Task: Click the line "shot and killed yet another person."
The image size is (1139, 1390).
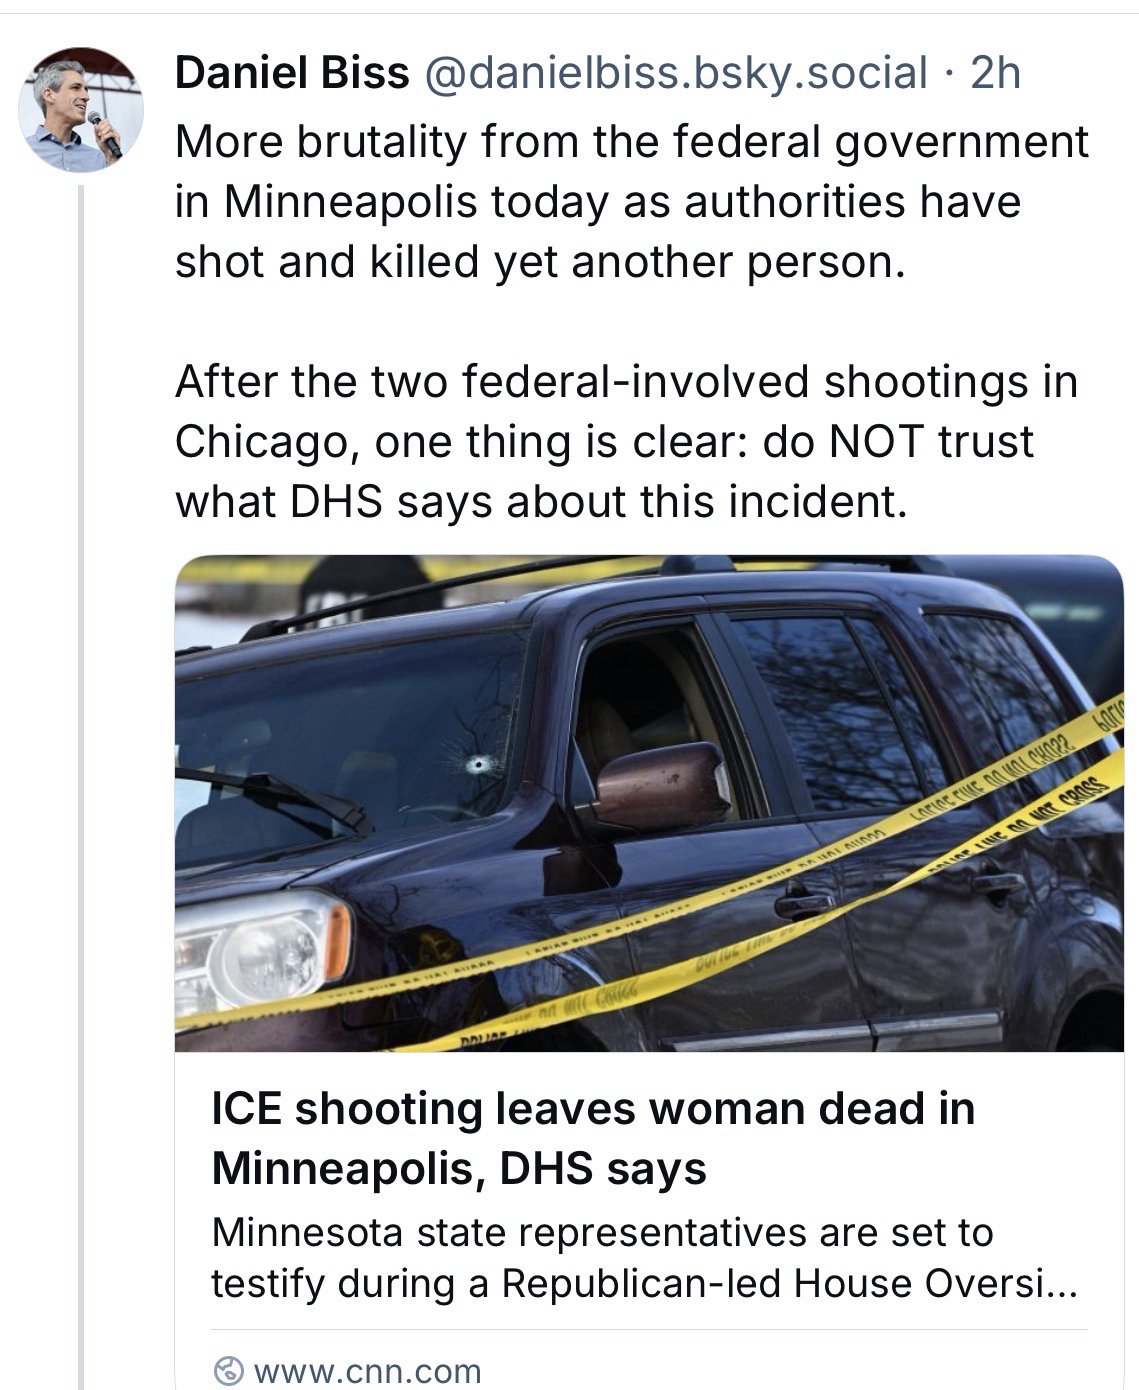Action: [x=540, y=262]
